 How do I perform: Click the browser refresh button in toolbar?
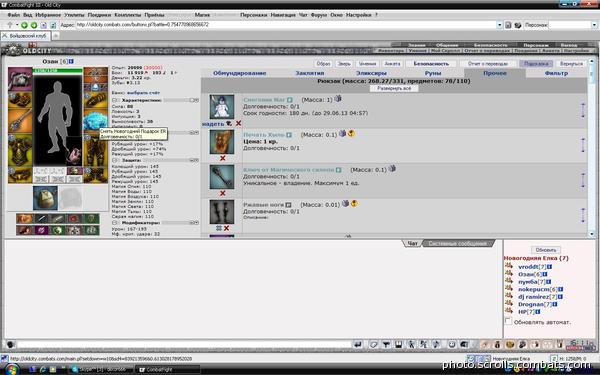tap(53, 25)
